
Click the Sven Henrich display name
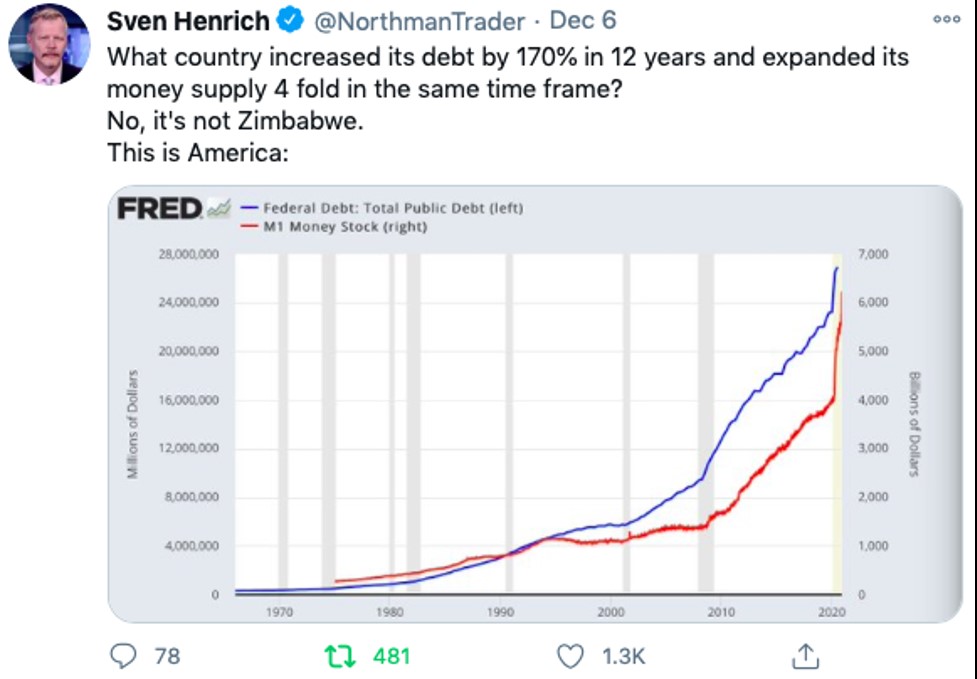point(188,21)
